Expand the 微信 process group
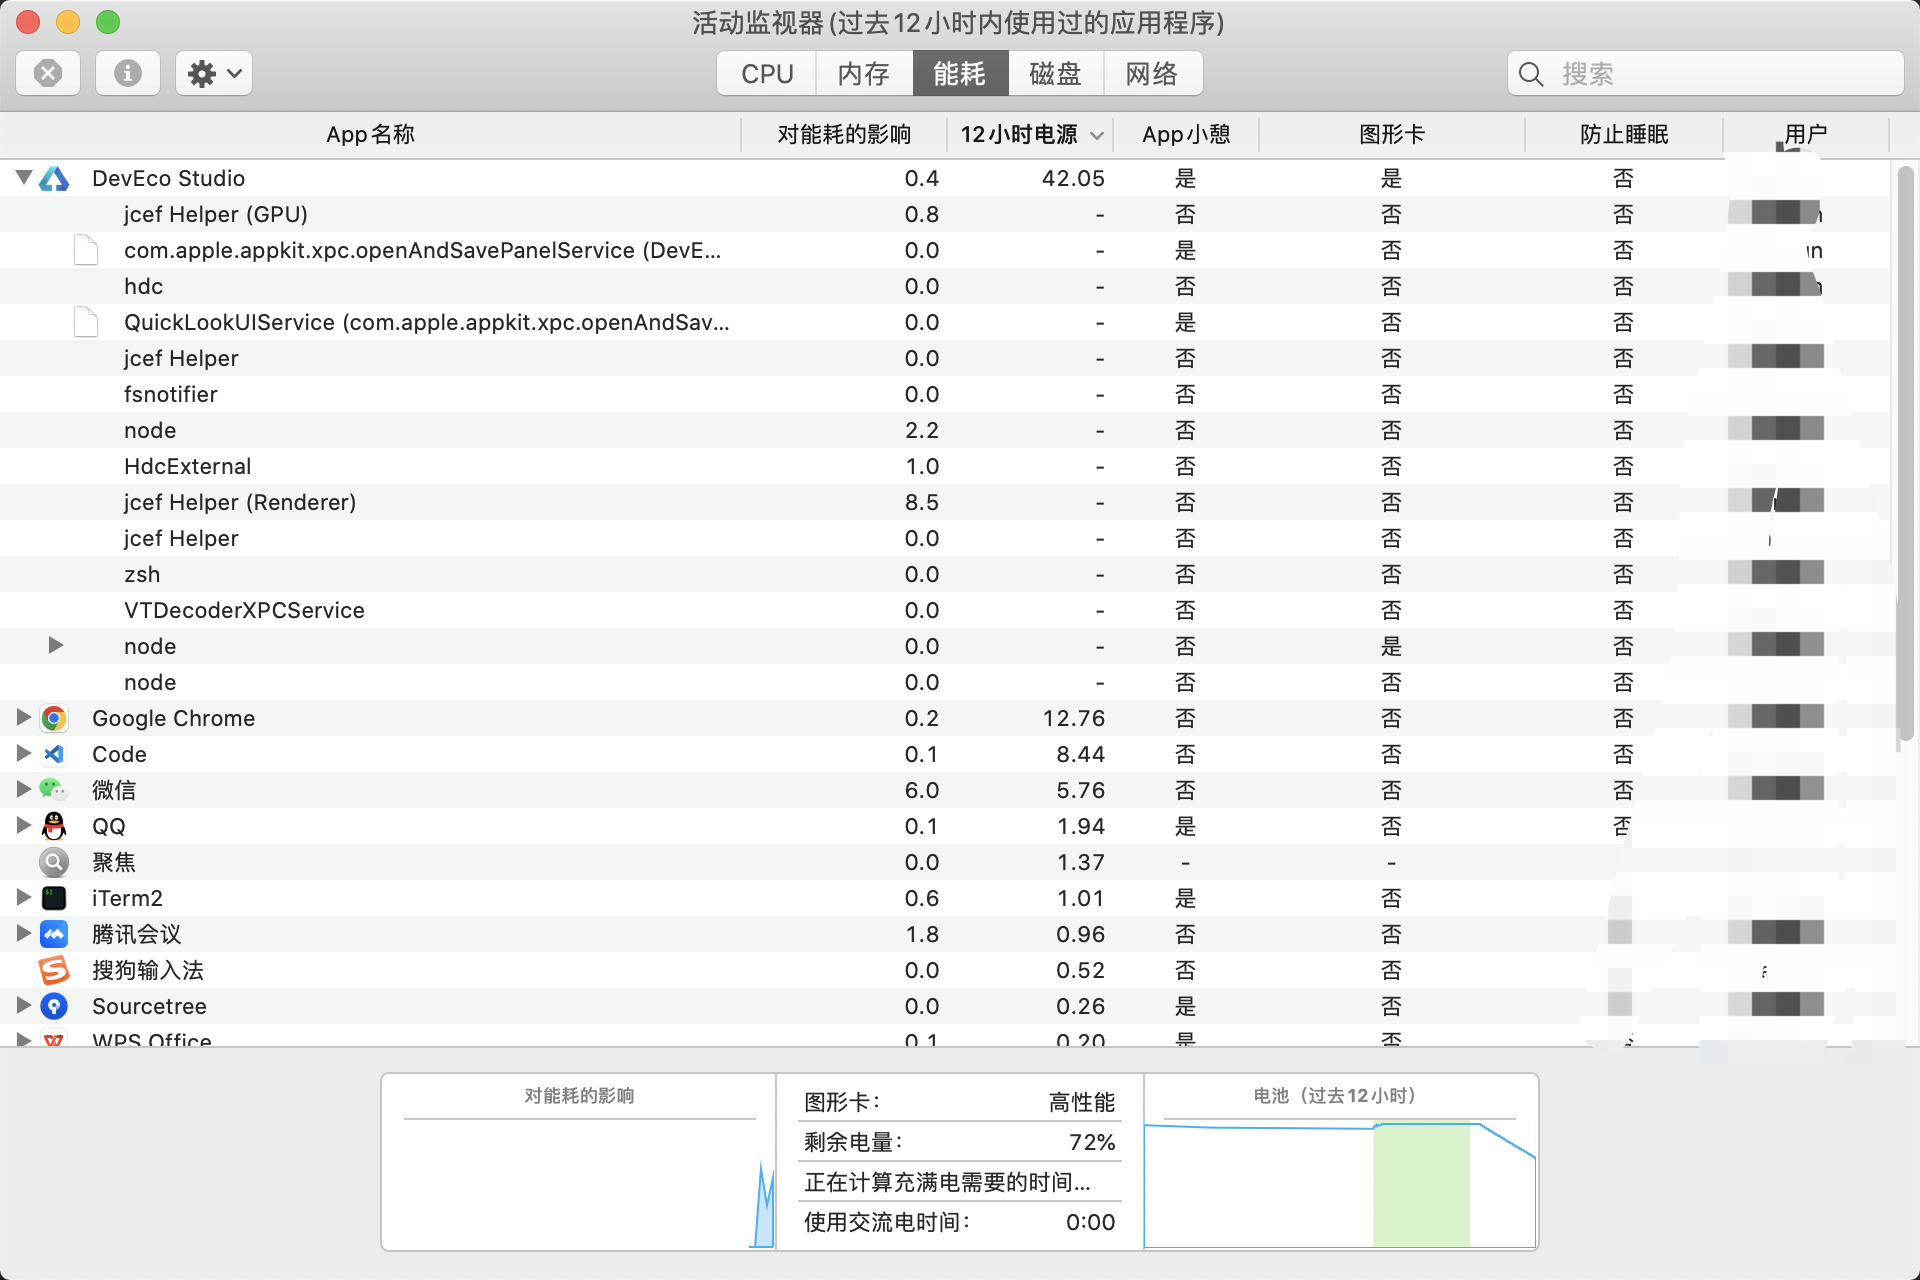This screenshot has width=1920, height=1280. 24,790
